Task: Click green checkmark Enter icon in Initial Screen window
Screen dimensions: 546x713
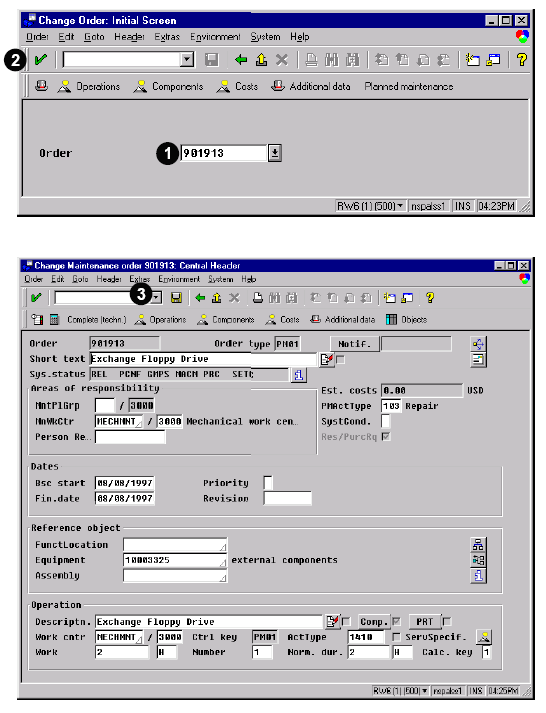Action: point(40,60)
